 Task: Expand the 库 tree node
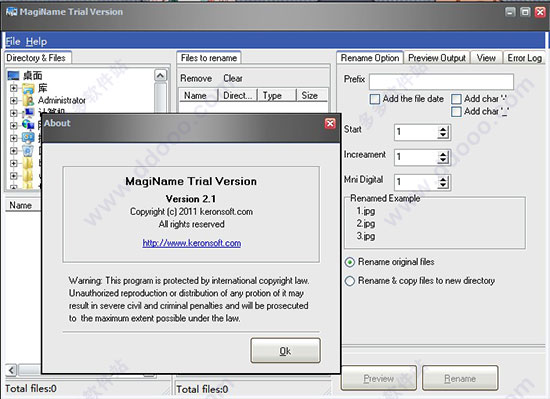coord(13,88)
